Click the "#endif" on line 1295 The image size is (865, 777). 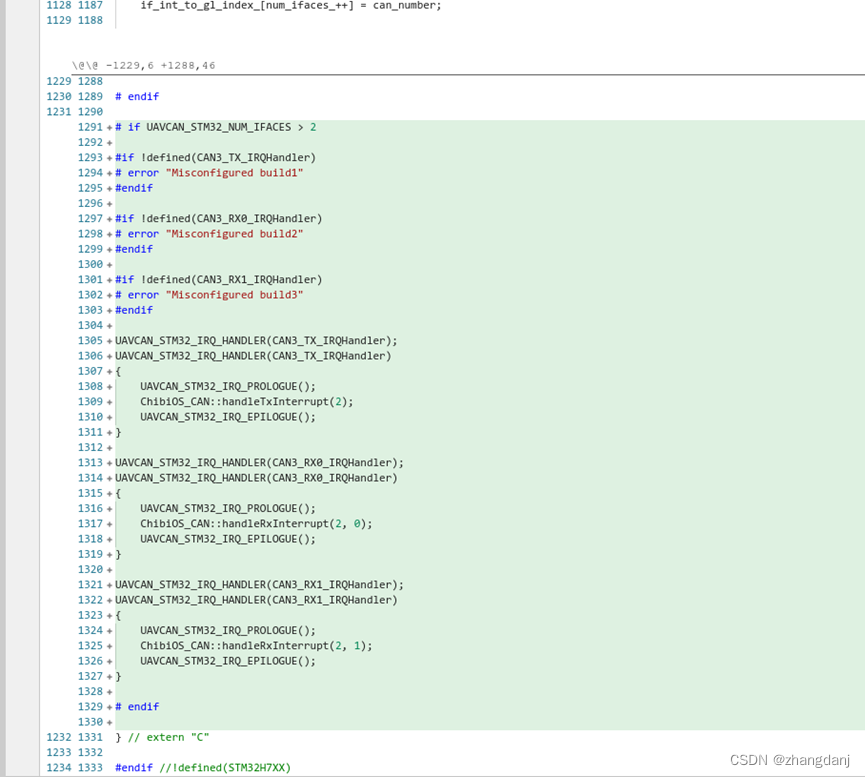134,188
